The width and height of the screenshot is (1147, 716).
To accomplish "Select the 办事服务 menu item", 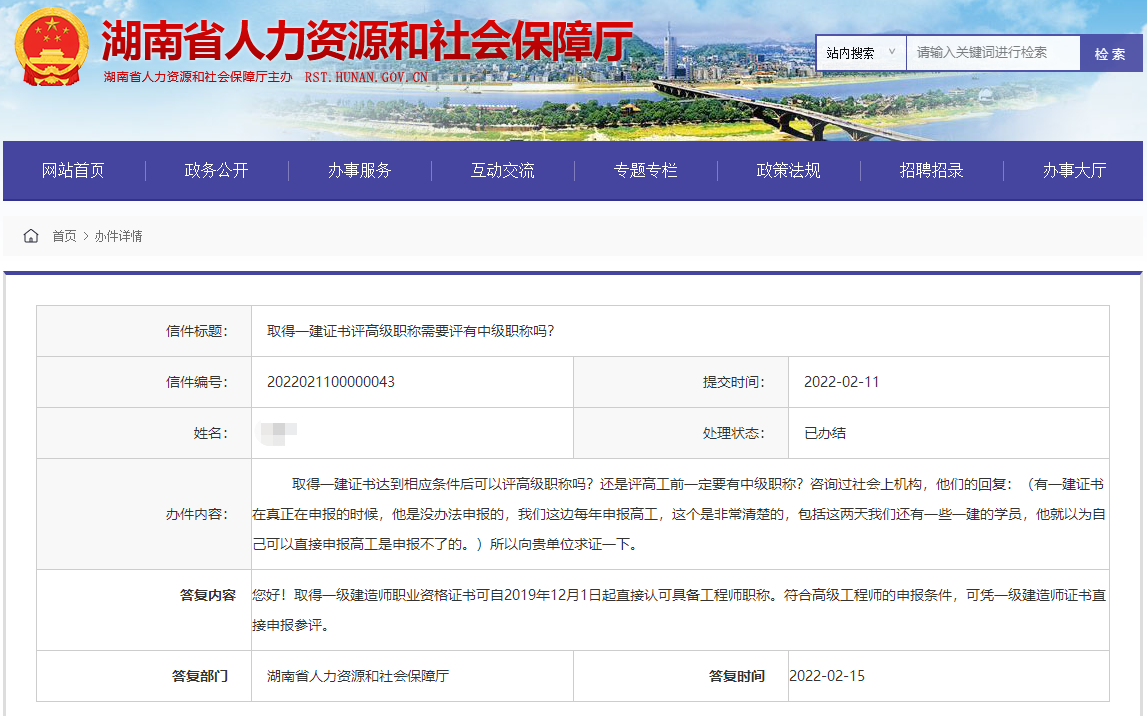I will coord(358,170).
